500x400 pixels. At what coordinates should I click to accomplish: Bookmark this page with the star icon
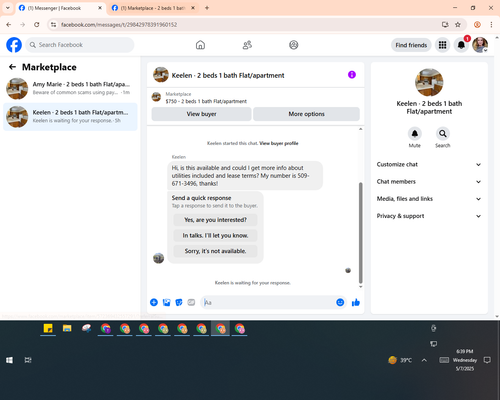[x=458, y=24]
